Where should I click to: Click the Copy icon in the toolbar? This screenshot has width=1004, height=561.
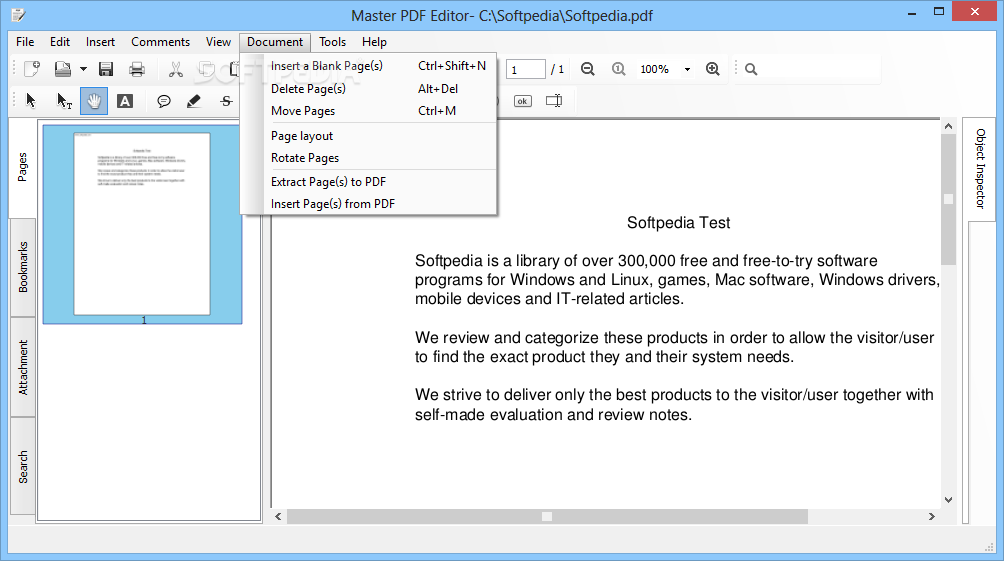point(206,69)
